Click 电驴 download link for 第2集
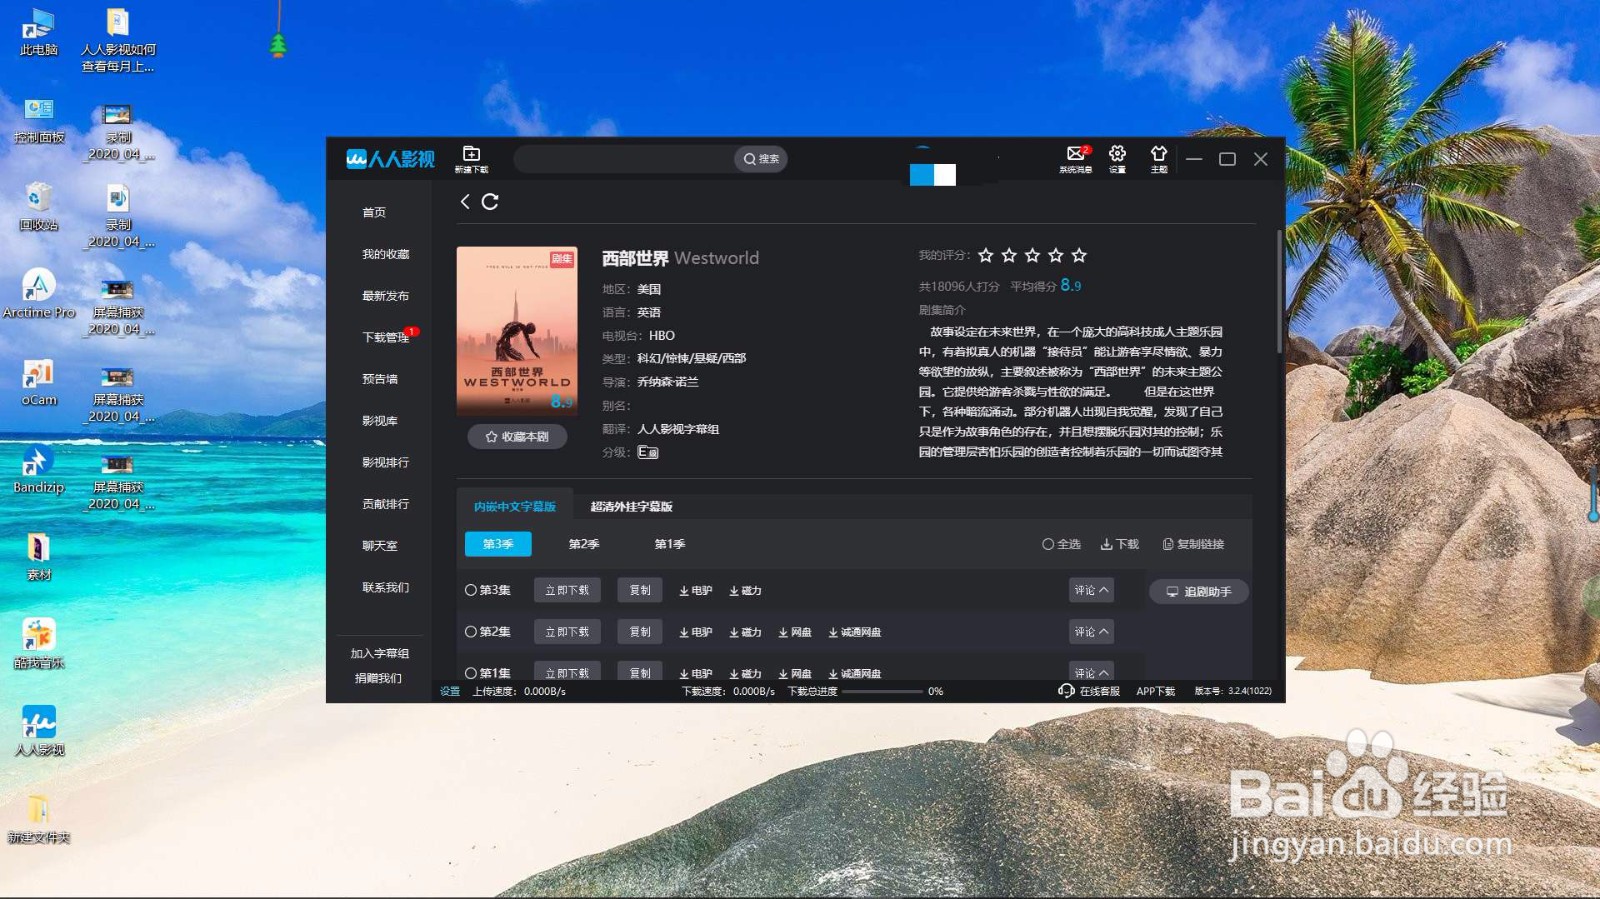1600x899 pixels. [696, 632]
